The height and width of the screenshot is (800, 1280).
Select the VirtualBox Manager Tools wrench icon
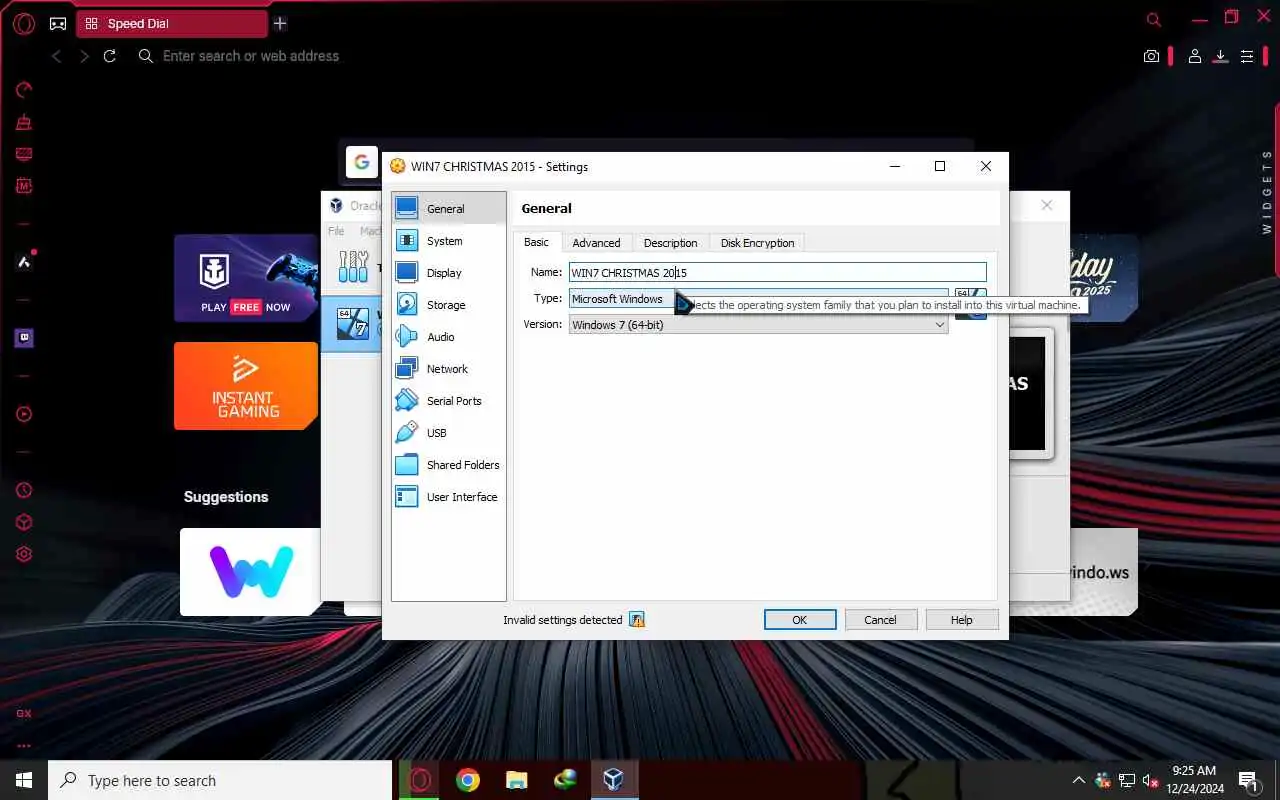click(353, 266)
